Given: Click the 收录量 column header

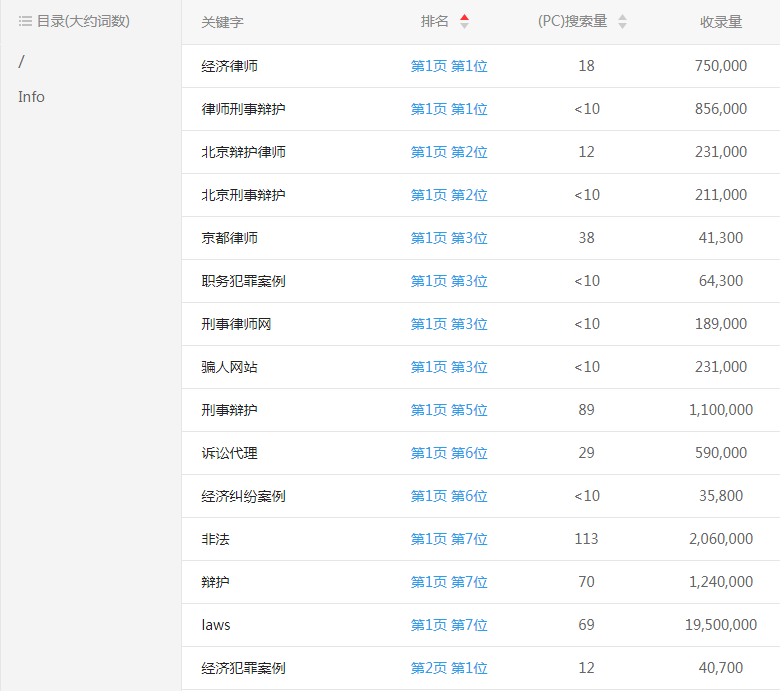Looking at the screenshot, I should [720, 21].
